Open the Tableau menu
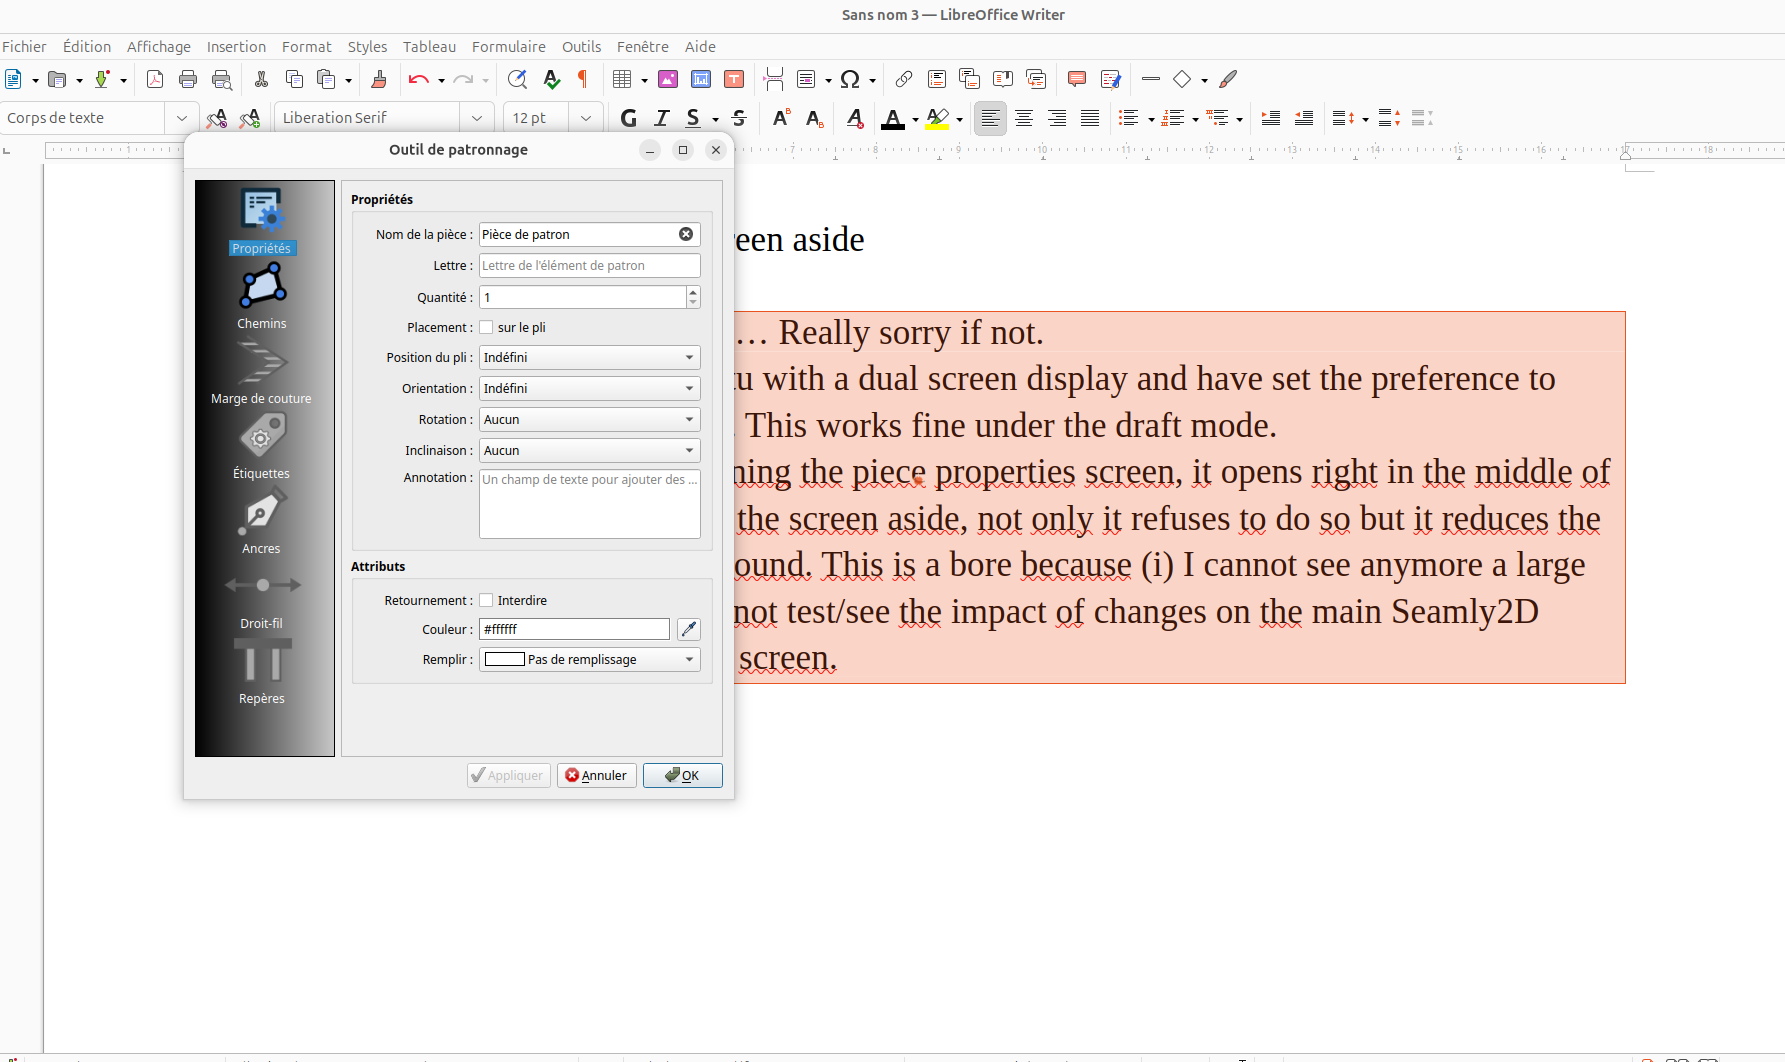Image resolution: width=1785 pixels, height=1062 pixels. [x=429, y=47]
